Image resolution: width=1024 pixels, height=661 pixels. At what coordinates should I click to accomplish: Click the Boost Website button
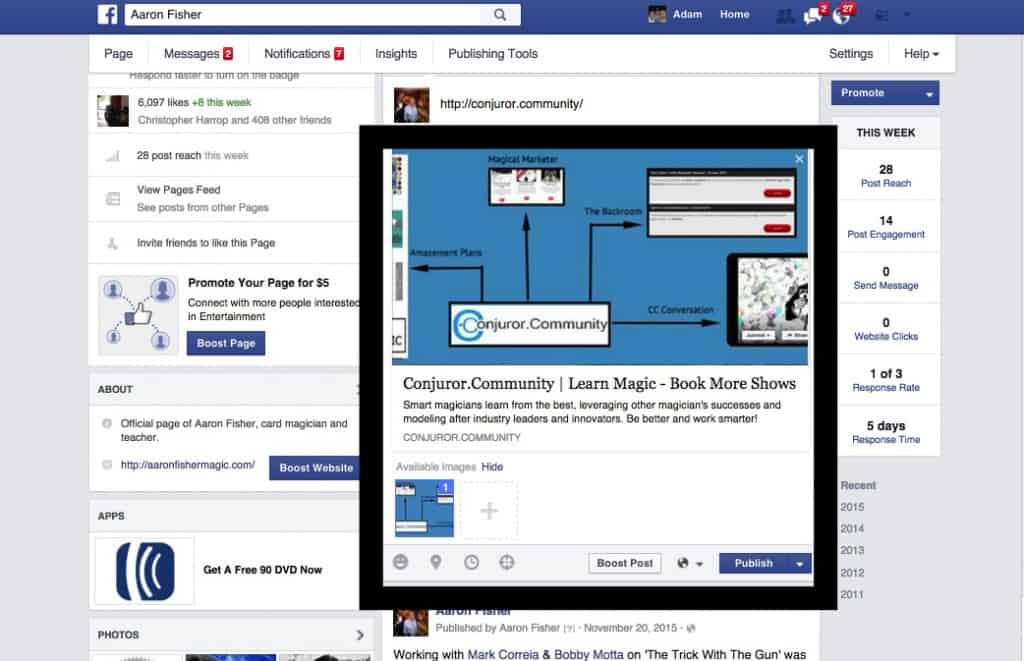(314, 468)
